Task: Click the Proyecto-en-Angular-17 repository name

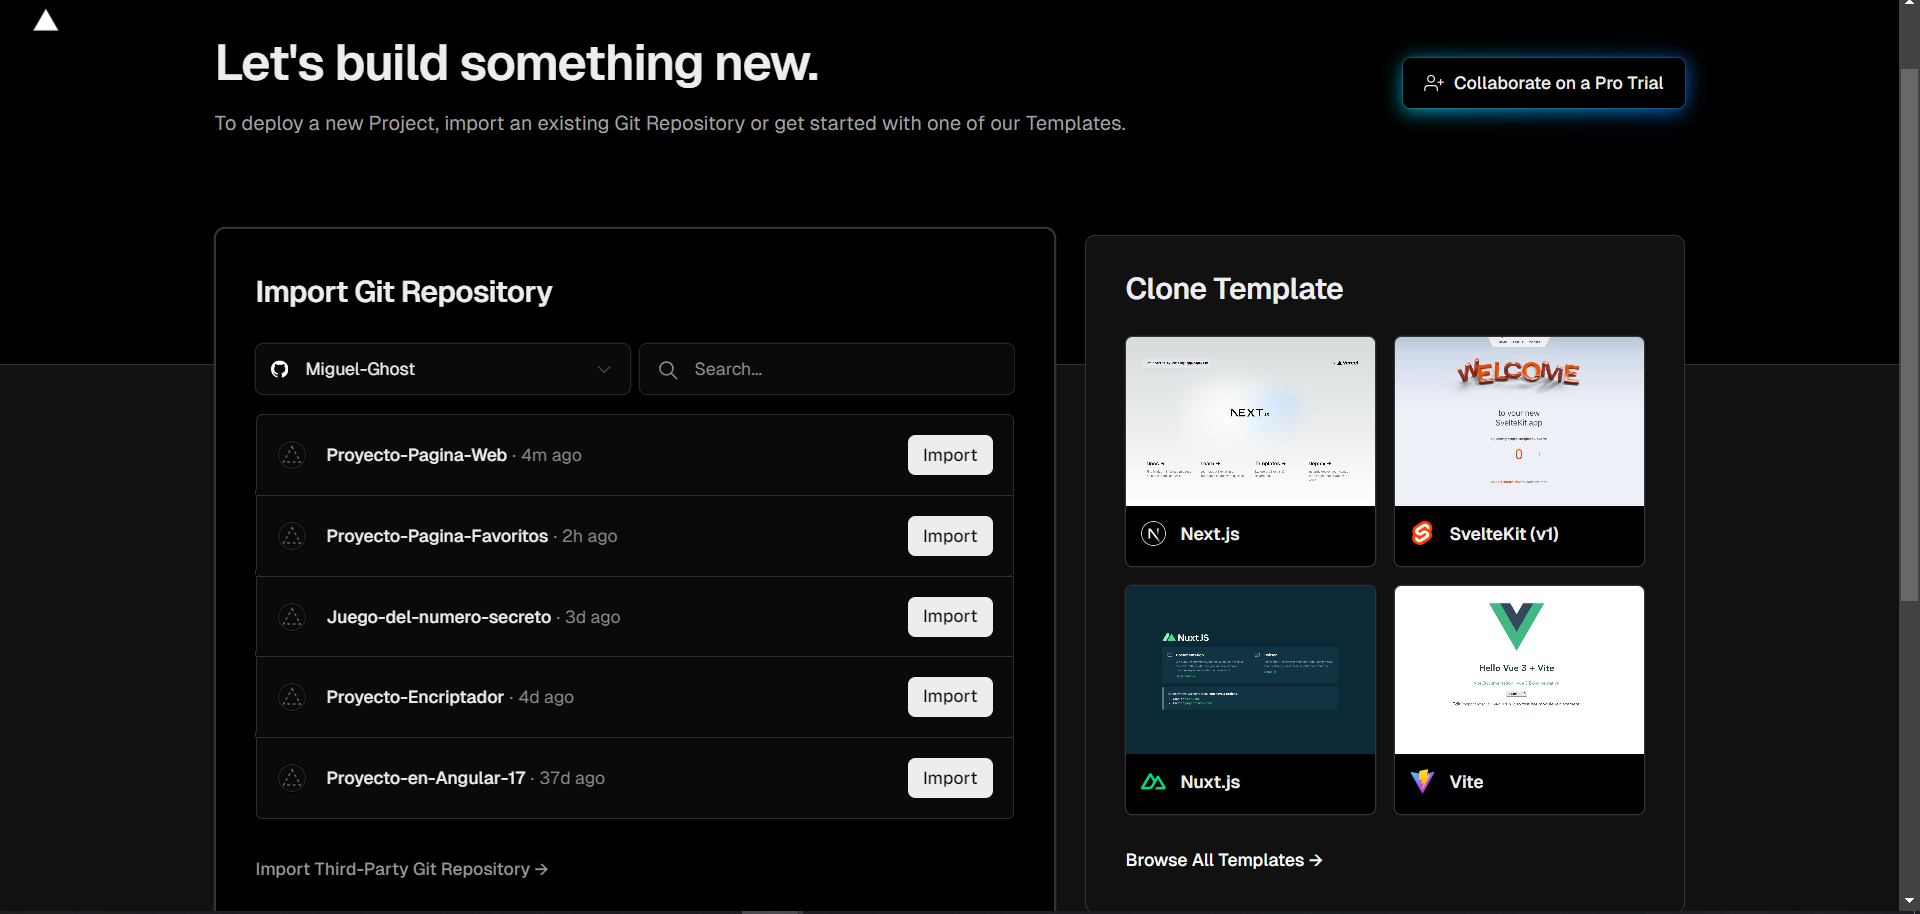Action: [x=426, y=778]
